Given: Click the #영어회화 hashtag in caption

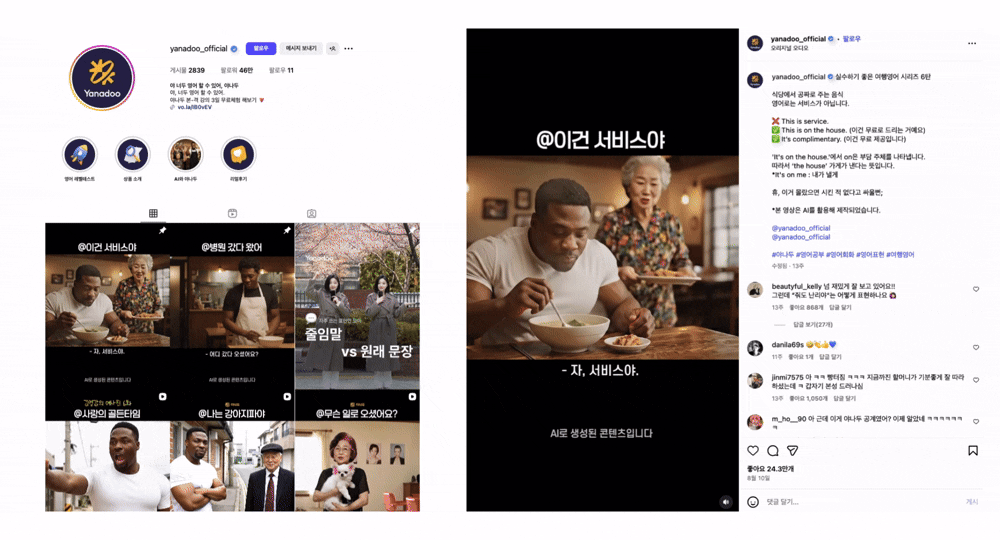Looking at the screenshot, I should (x=842, y=255).
